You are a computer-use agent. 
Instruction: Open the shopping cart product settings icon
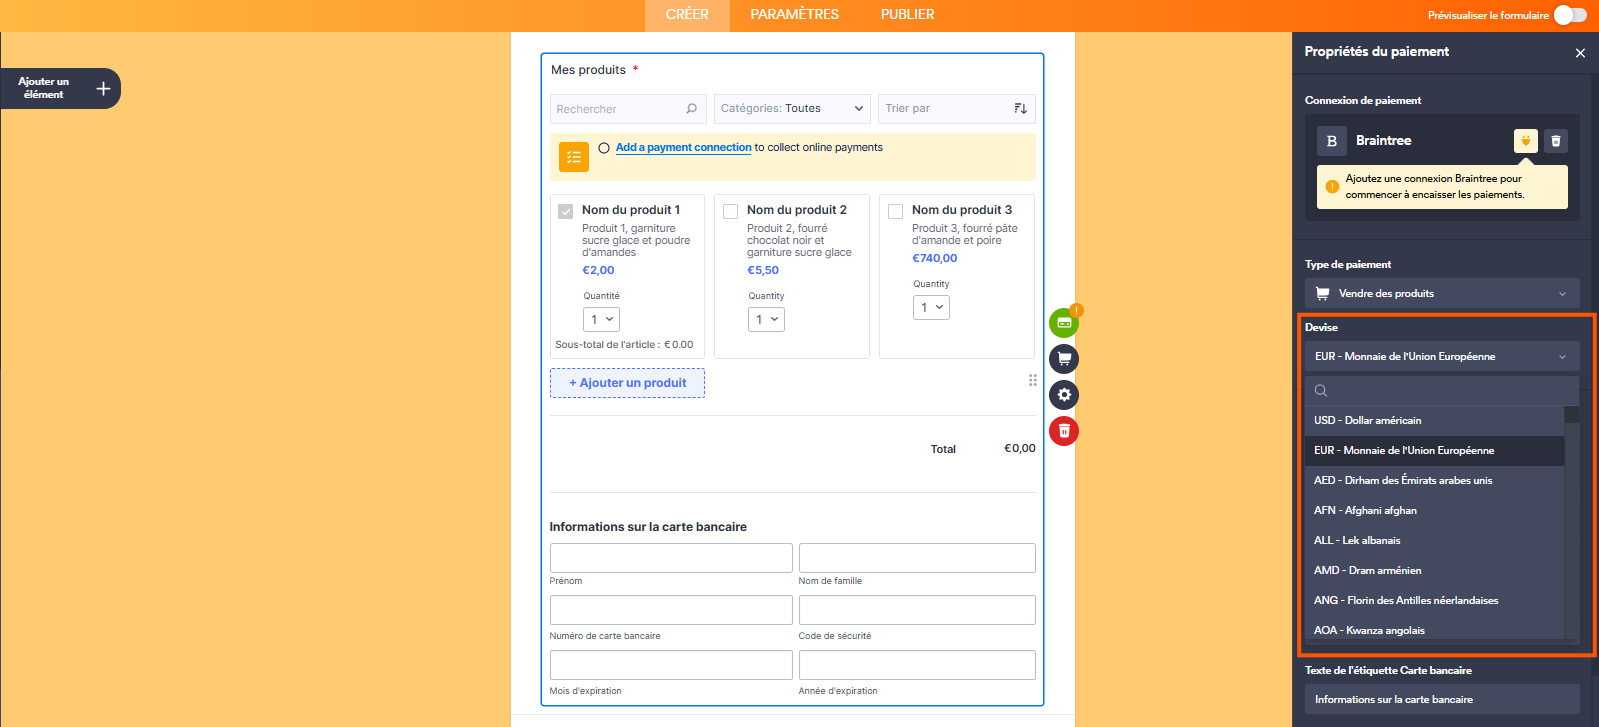1064,359
